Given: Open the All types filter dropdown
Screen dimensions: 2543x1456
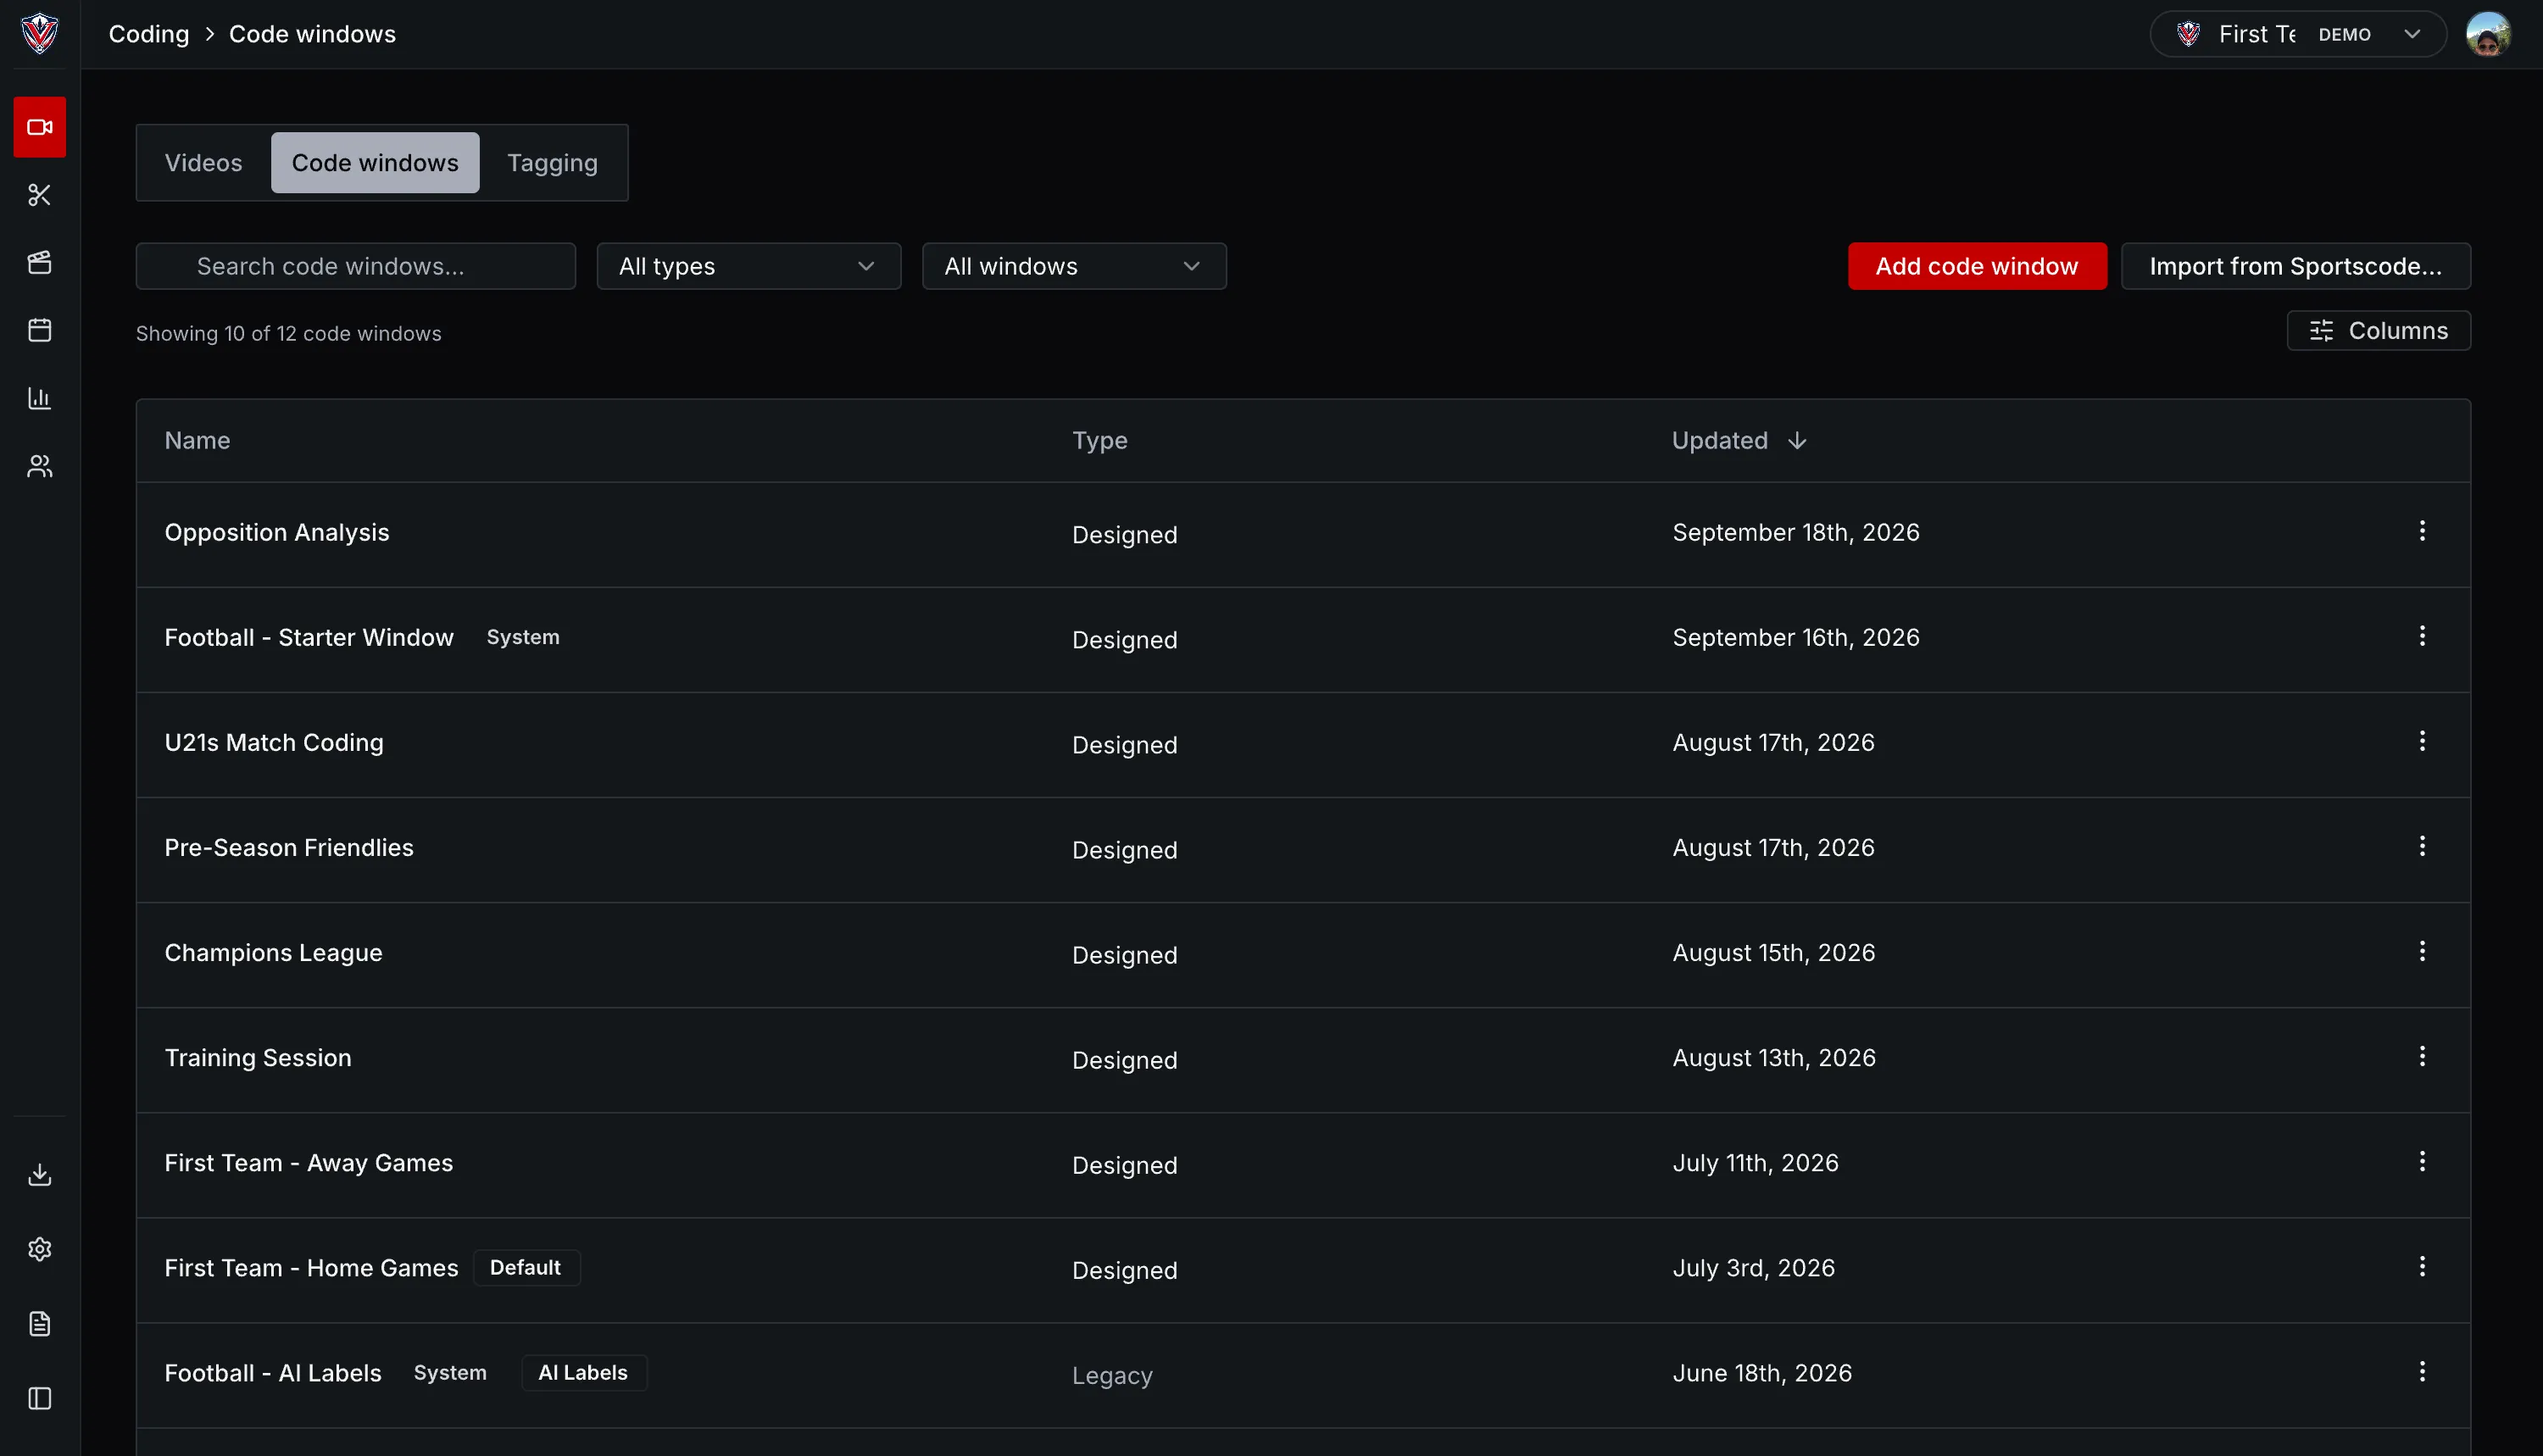Looking at the screenshot, I should (748, 266).
